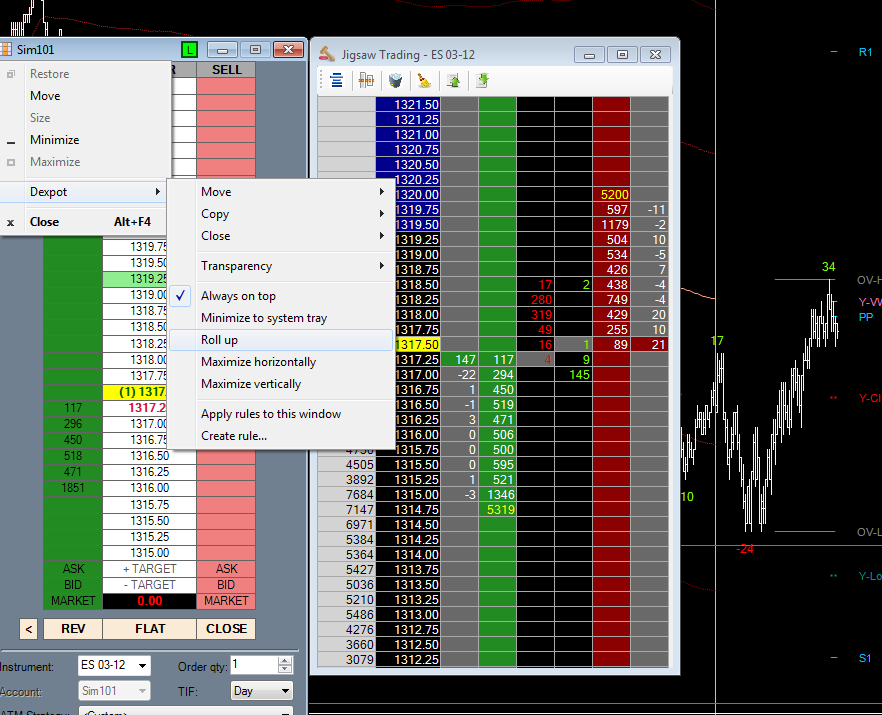
Task: Click the yellow 5200 offer value in Jigsaw
Action: pyautogui.click(x=611, y=195)
